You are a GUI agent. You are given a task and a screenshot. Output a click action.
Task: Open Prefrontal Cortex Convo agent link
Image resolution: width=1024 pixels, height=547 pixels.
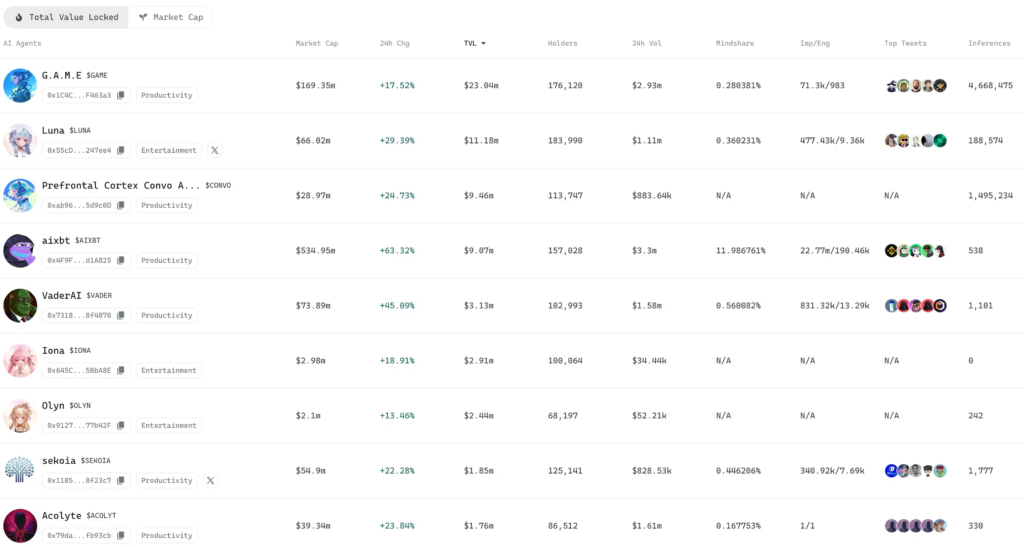[x=121, y=185]
